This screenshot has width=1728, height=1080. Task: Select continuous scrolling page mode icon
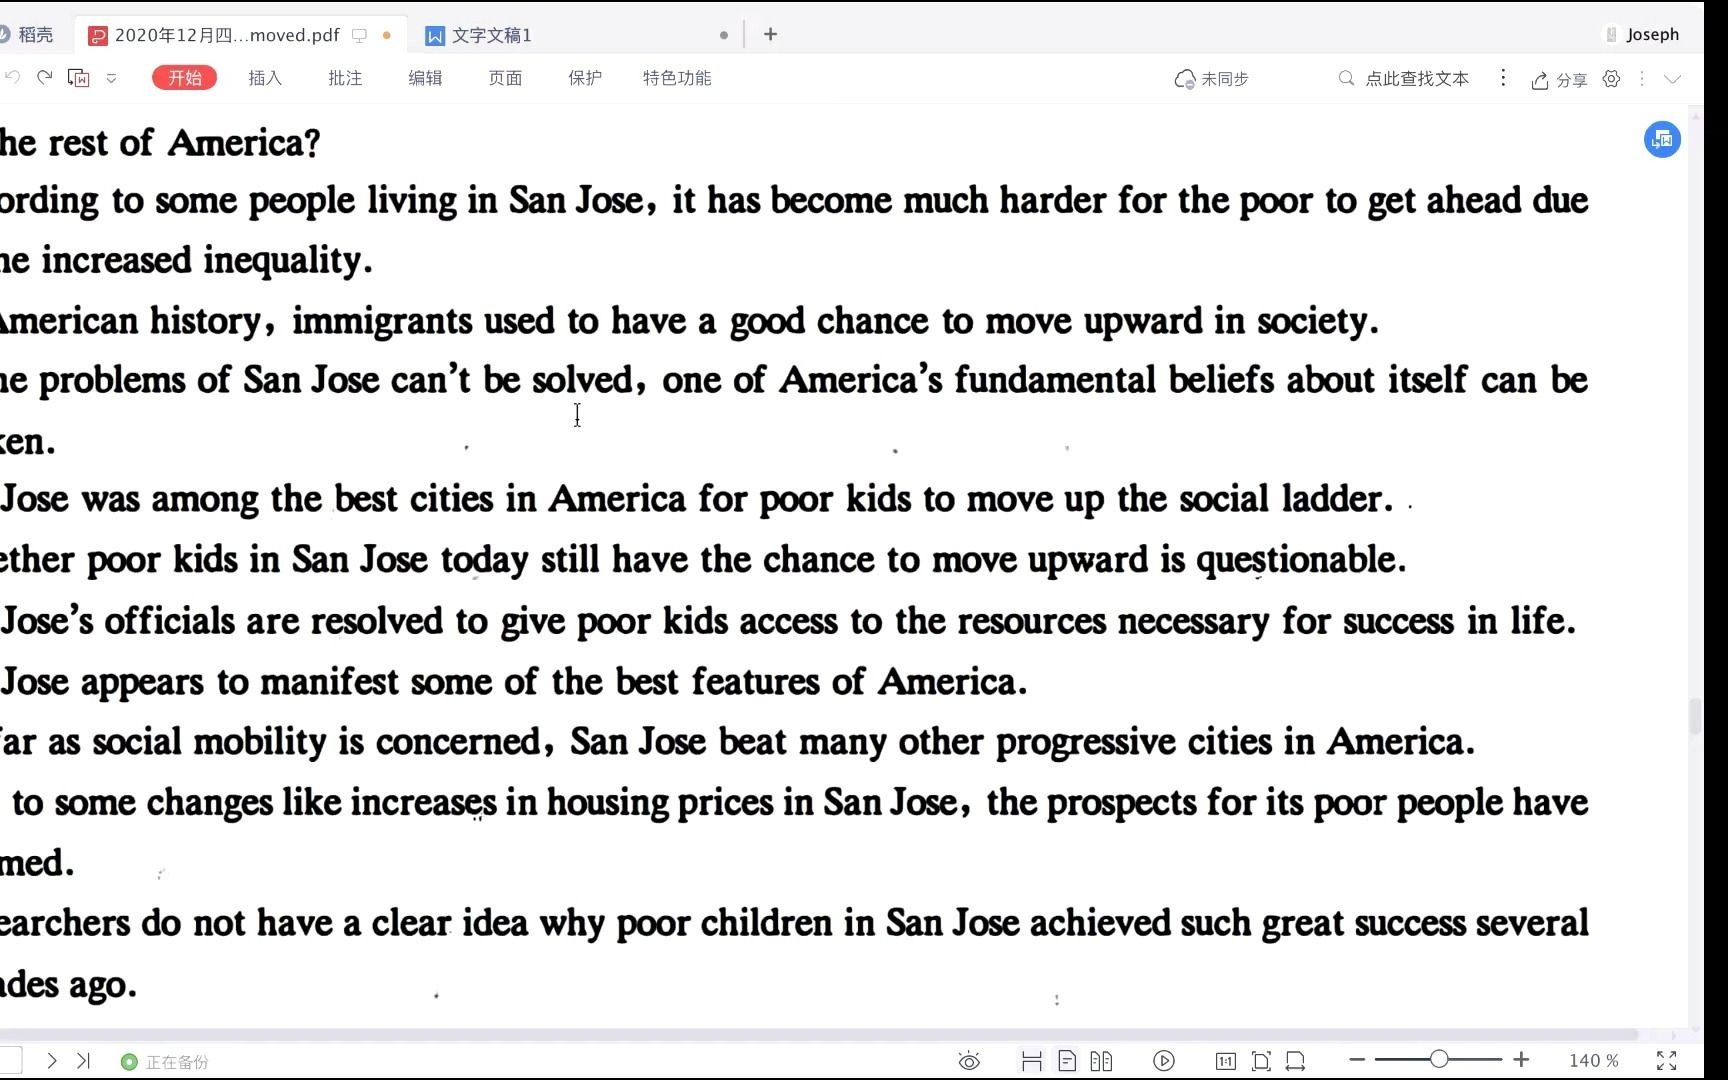point(1032,1061)
